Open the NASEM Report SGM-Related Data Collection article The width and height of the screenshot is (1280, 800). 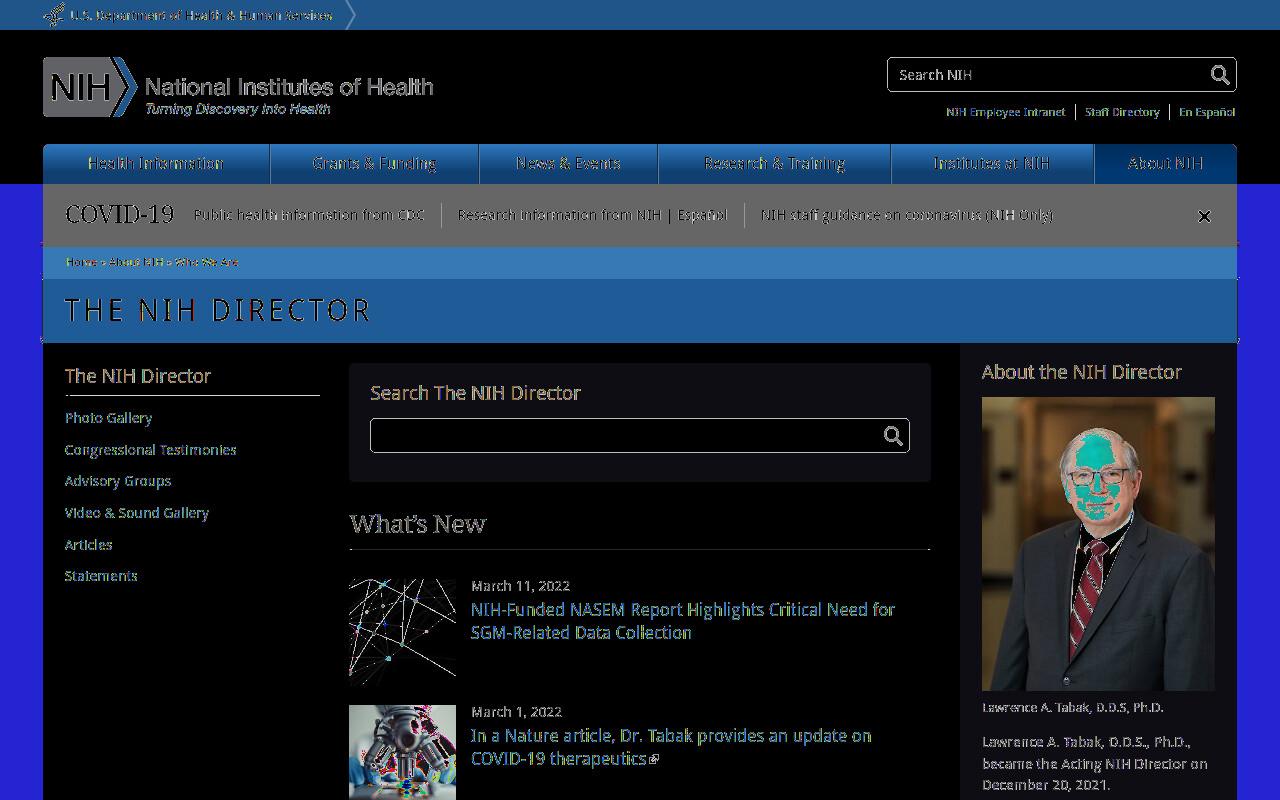pos(683,621)
